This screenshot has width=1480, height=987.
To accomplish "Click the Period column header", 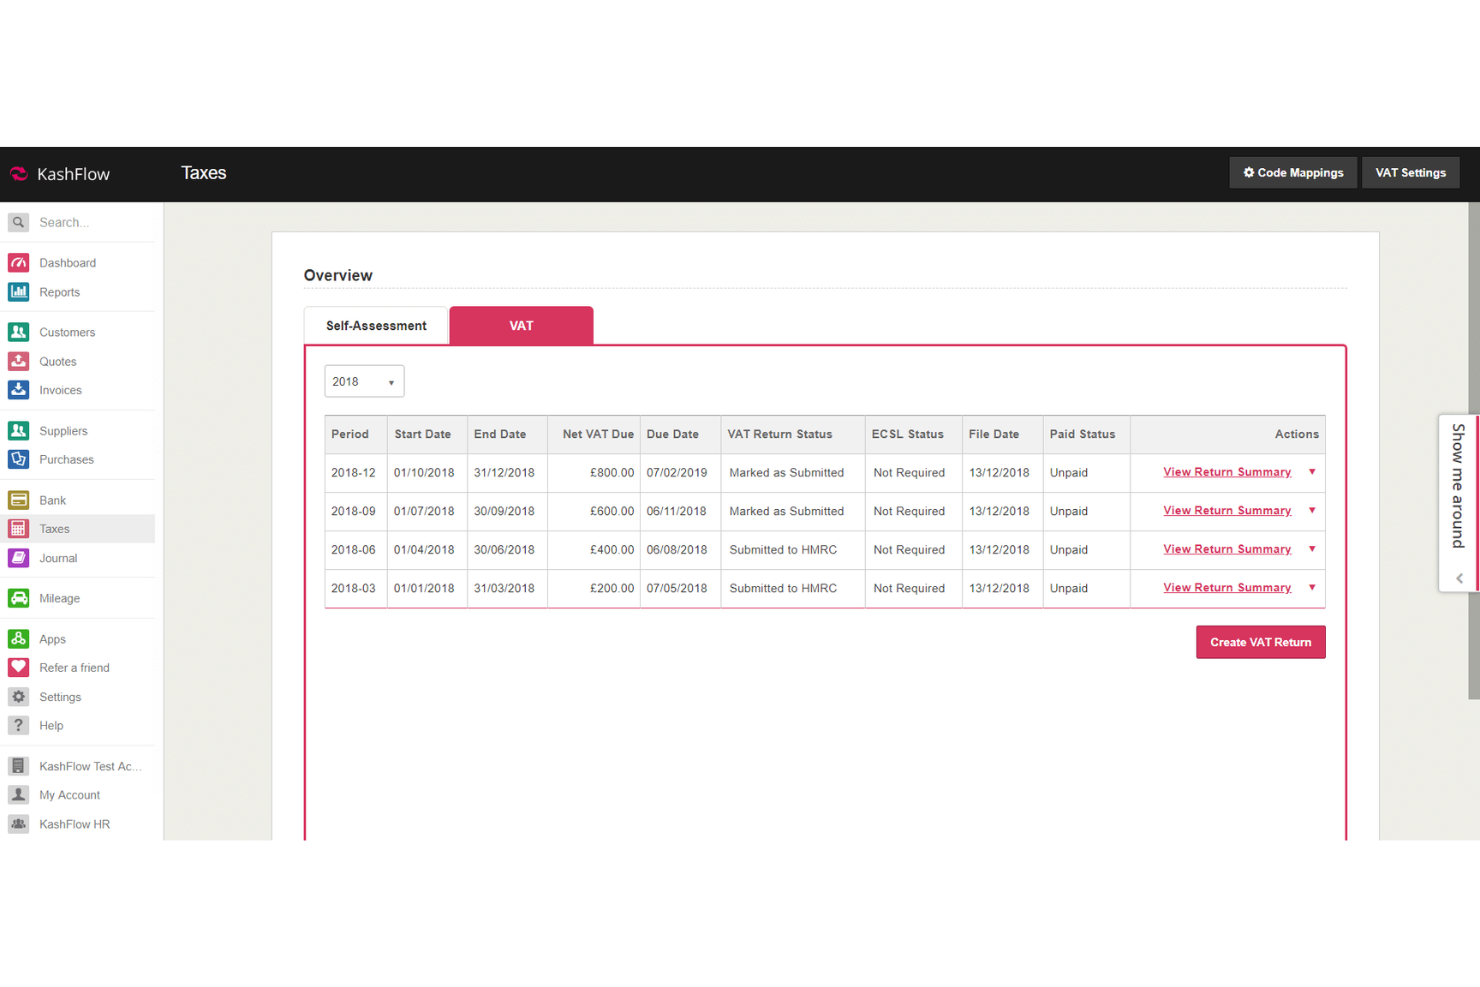I will 350,434.
